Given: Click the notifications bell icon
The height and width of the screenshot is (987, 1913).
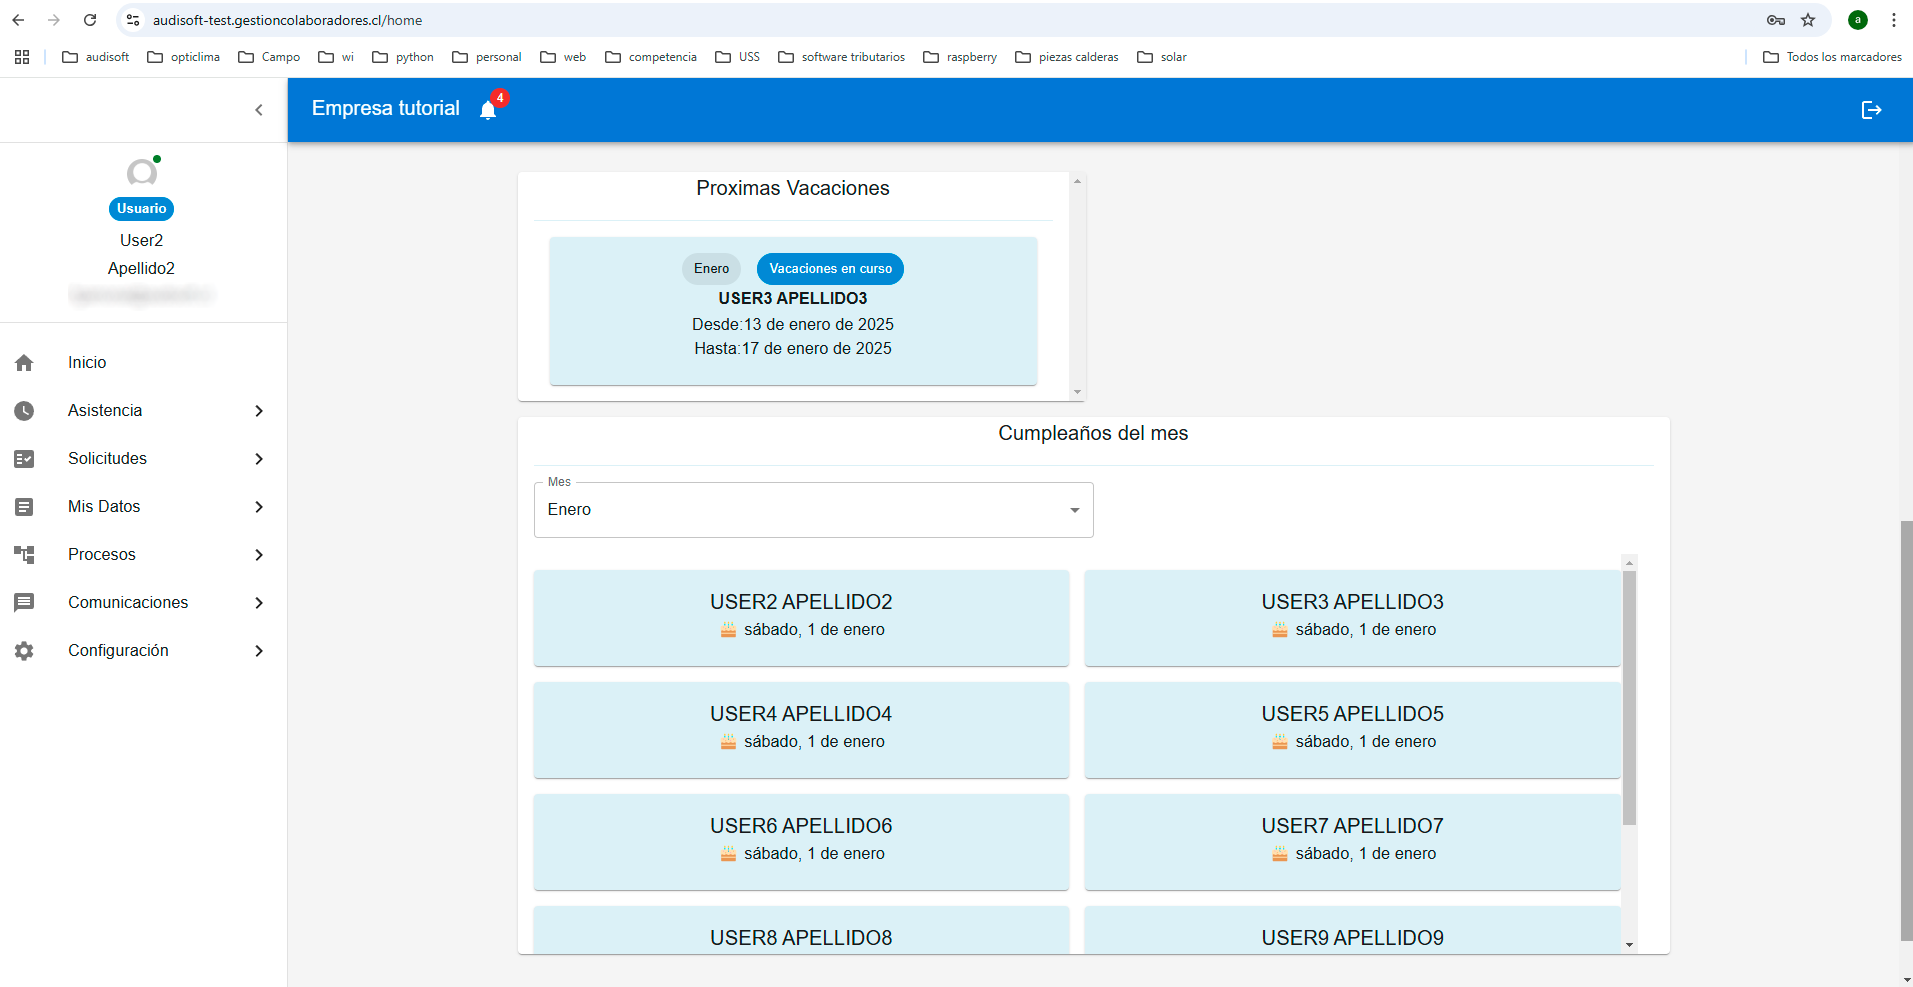Looking at the screenshot, I should [x=488, y=110].
